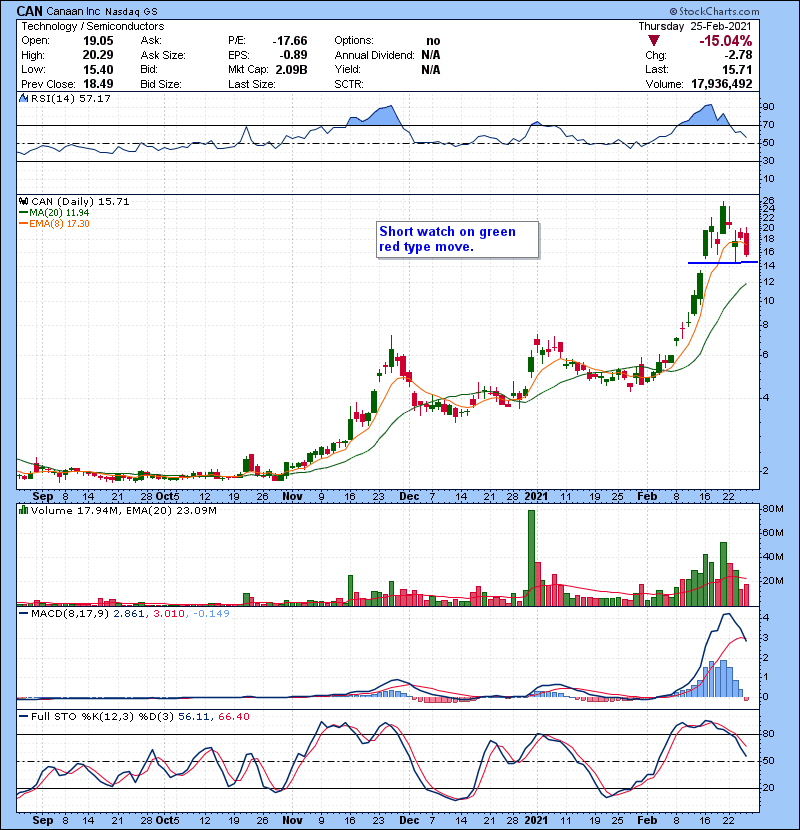Viewport: 800px width, 830px height.
Task: Select the Mkt Cap value 2.09B
Action: pyautogui.click(x=291, y=70)
